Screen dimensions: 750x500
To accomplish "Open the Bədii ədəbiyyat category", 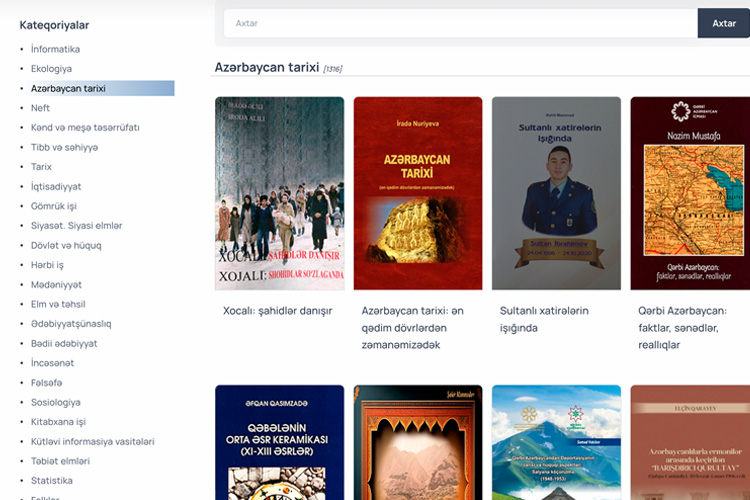I will click(x=64, y=343).
